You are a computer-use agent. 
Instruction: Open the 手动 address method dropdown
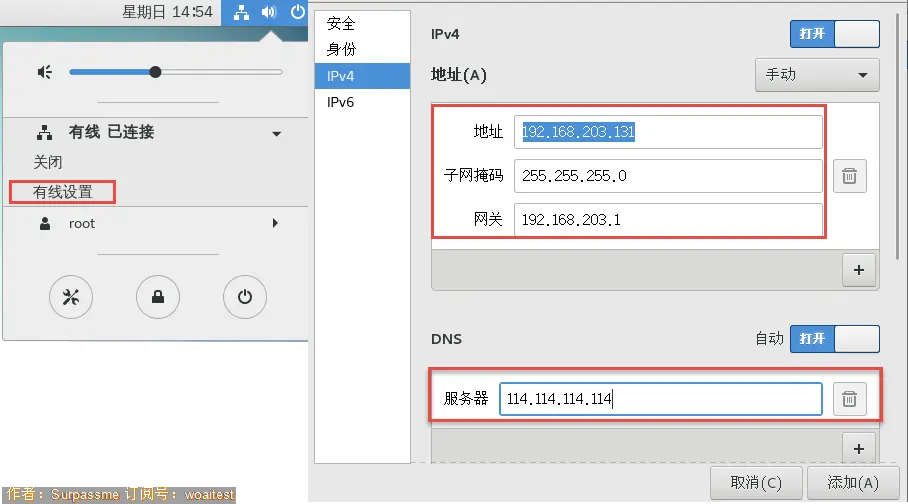pos(817,75)
